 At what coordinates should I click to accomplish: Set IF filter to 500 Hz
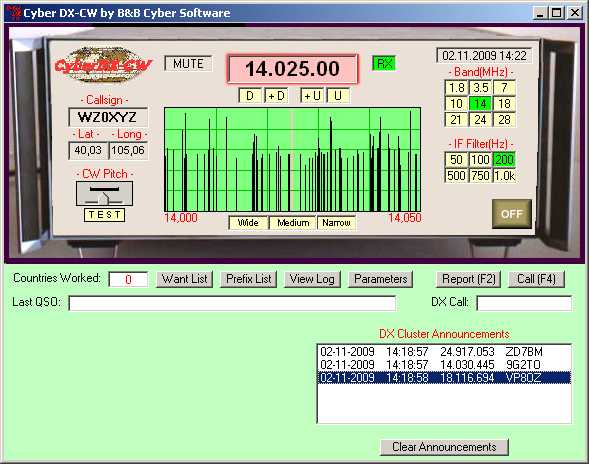(456, 176)
